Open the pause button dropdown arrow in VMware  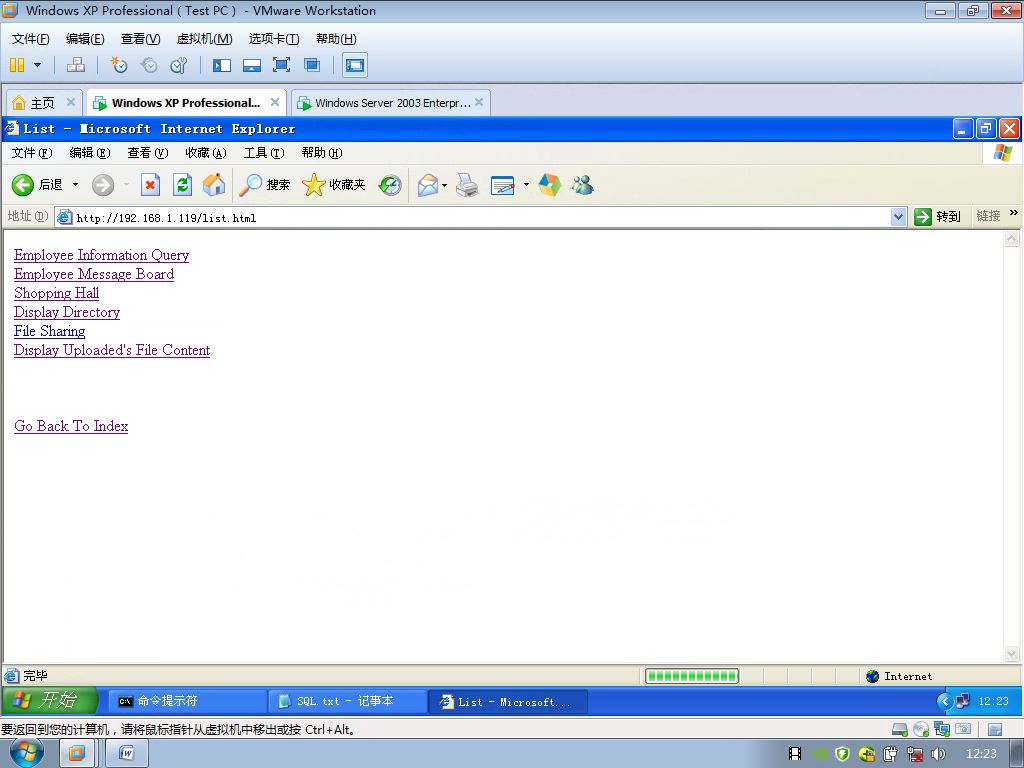[x=37, y=65]
